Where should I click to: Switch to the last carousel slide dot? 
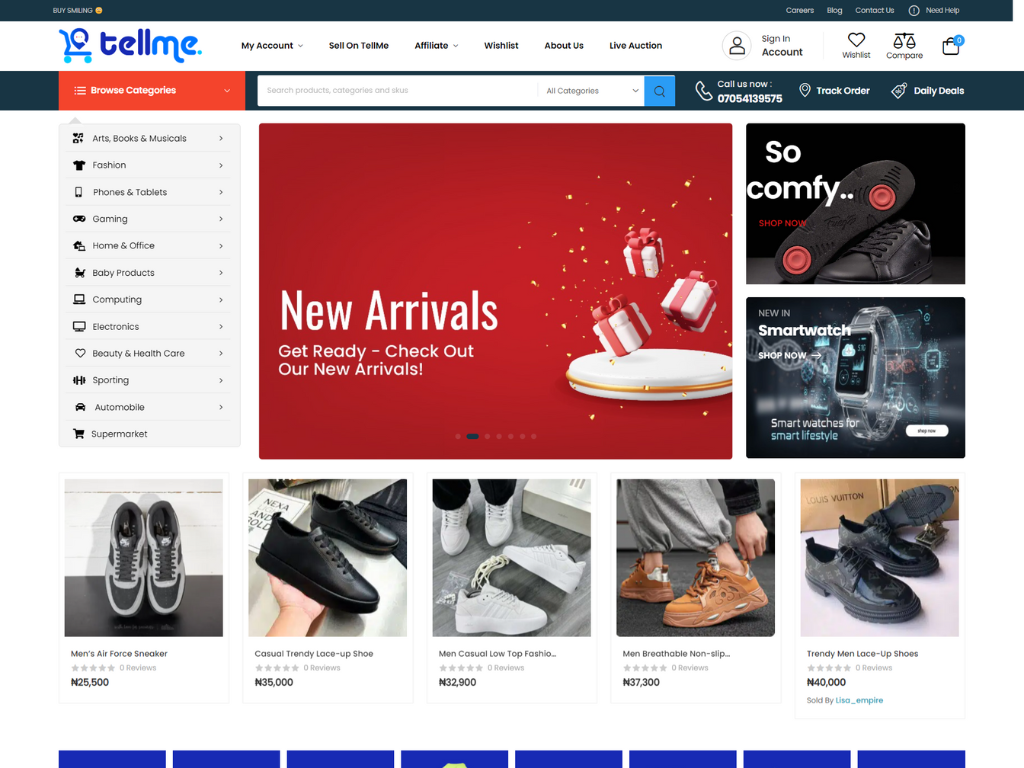coord(534,436)
